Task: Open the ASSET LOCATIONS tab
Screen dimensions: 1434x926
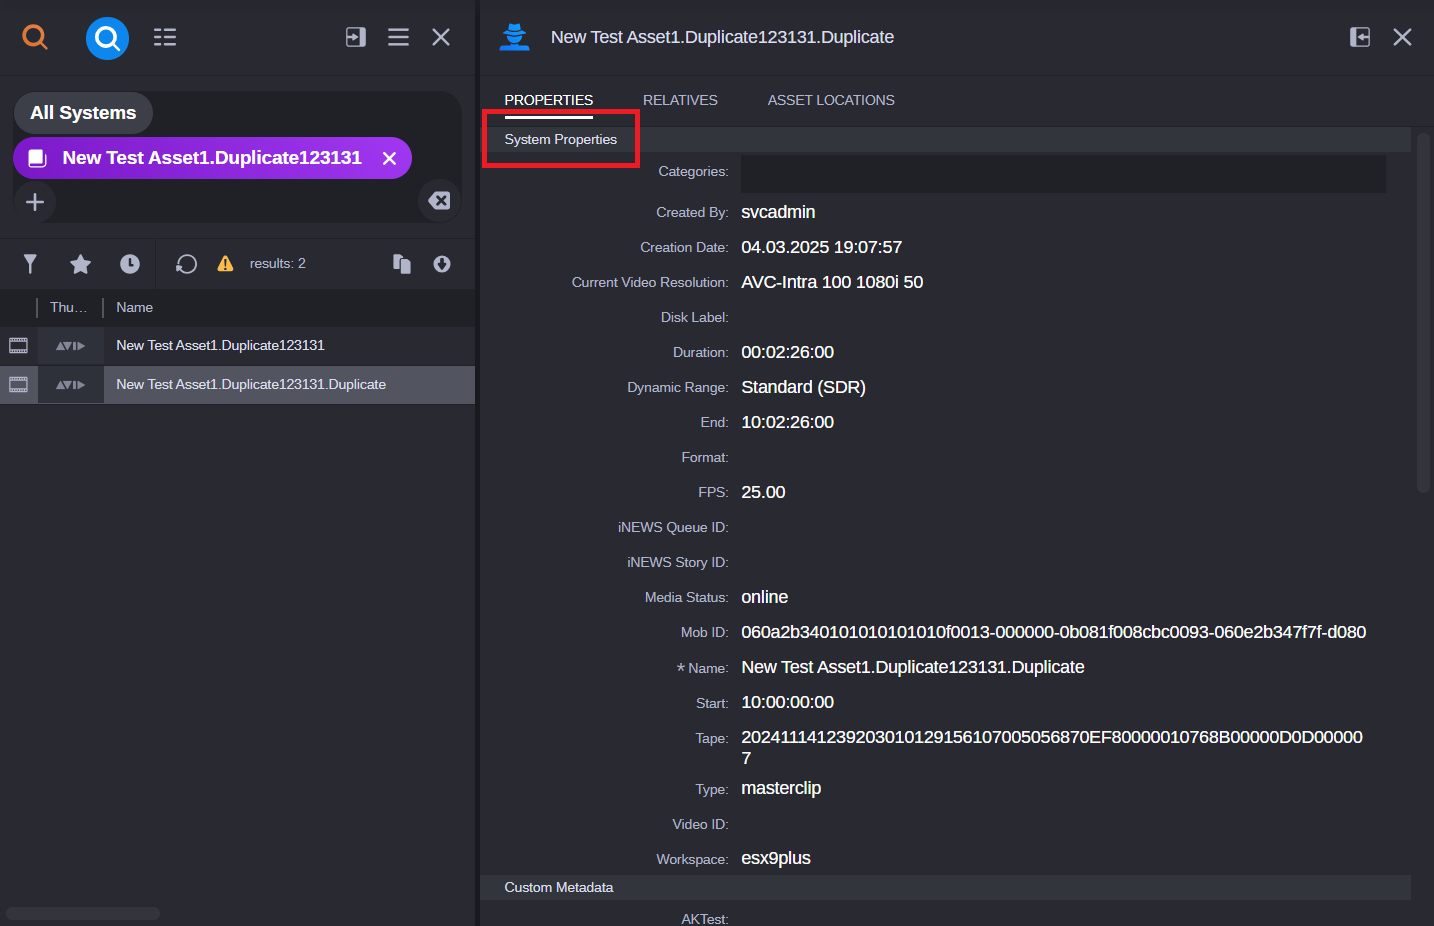Action: coord(831,100)
